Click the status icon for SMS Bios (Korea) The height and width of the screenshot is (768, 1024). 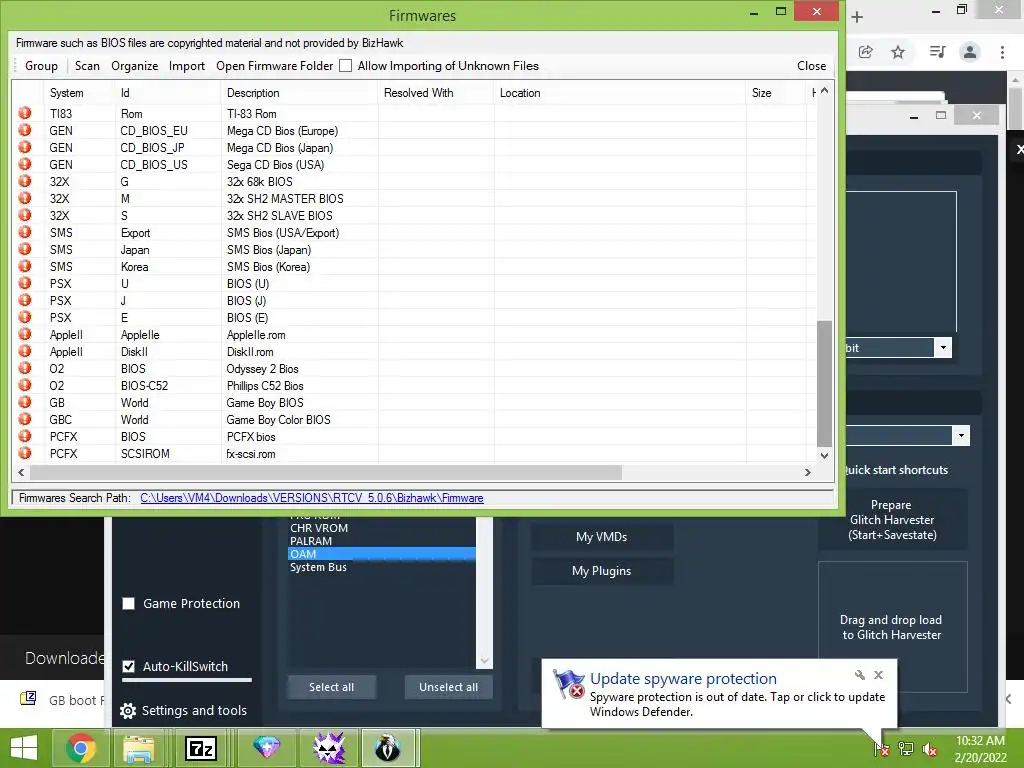pos(25,266)
